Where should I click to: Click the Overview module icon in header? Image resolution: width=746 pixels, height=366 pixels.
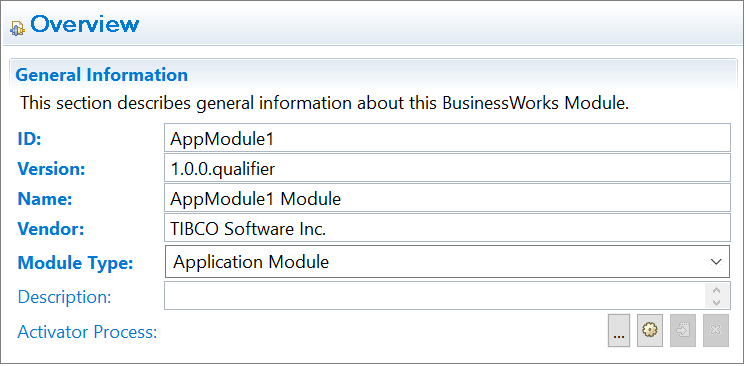(17, 27)
